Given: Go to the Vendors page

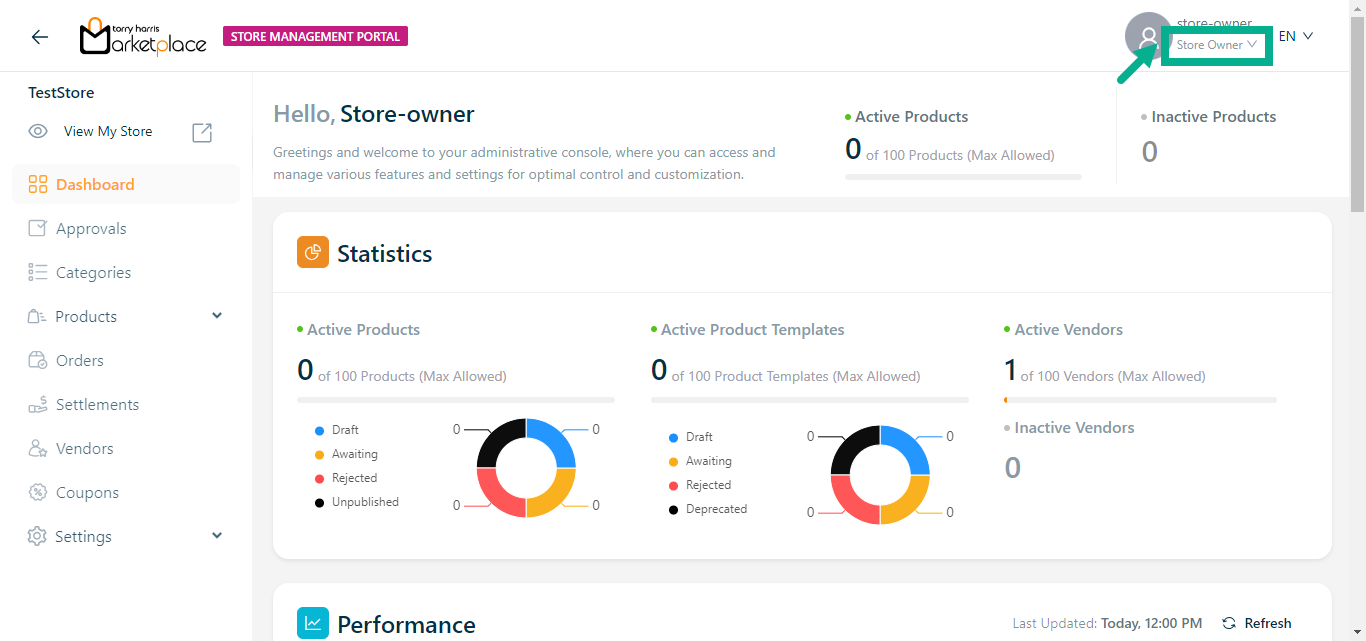Looking at the screenshot, I should [84, 449].
